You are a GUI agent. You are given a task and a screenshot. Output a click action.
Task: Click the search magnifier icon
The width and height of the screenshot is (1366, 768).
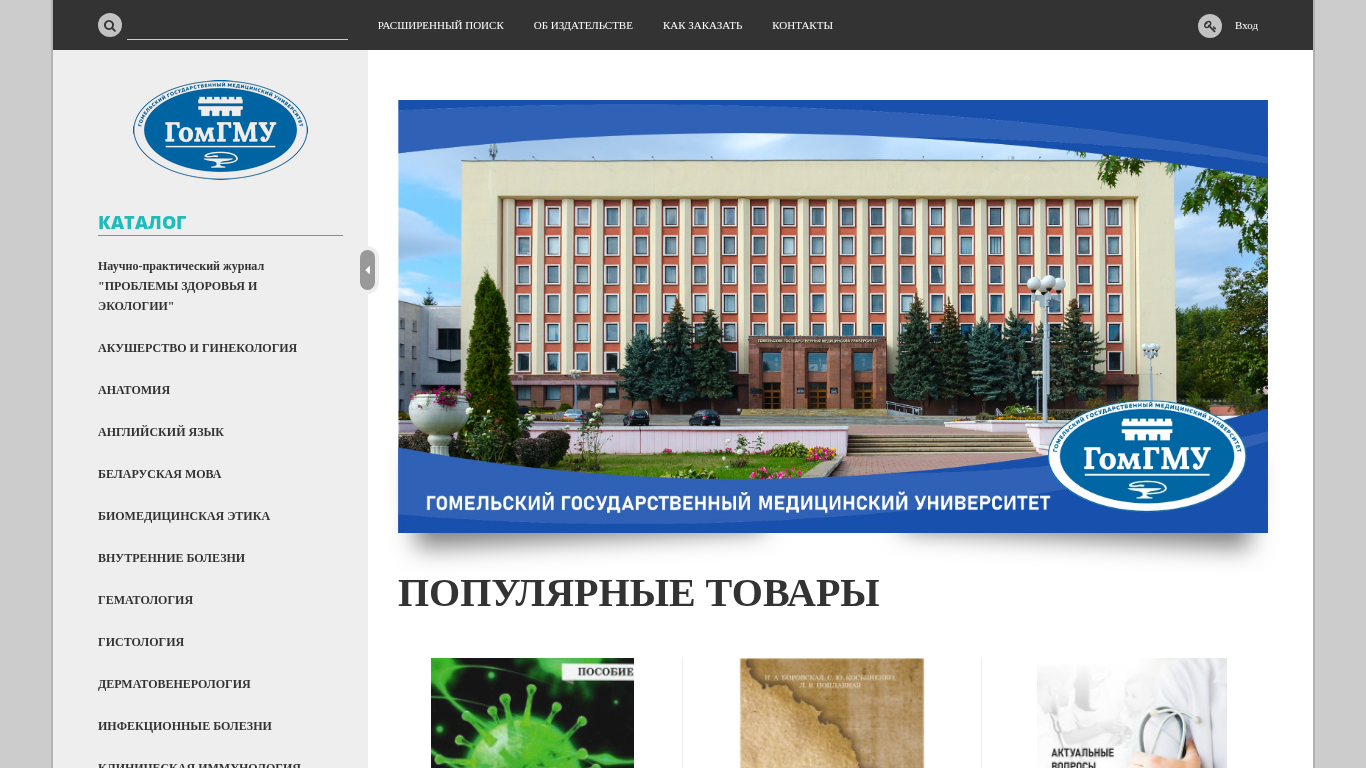pyautogui.click(x=110, y=25)
